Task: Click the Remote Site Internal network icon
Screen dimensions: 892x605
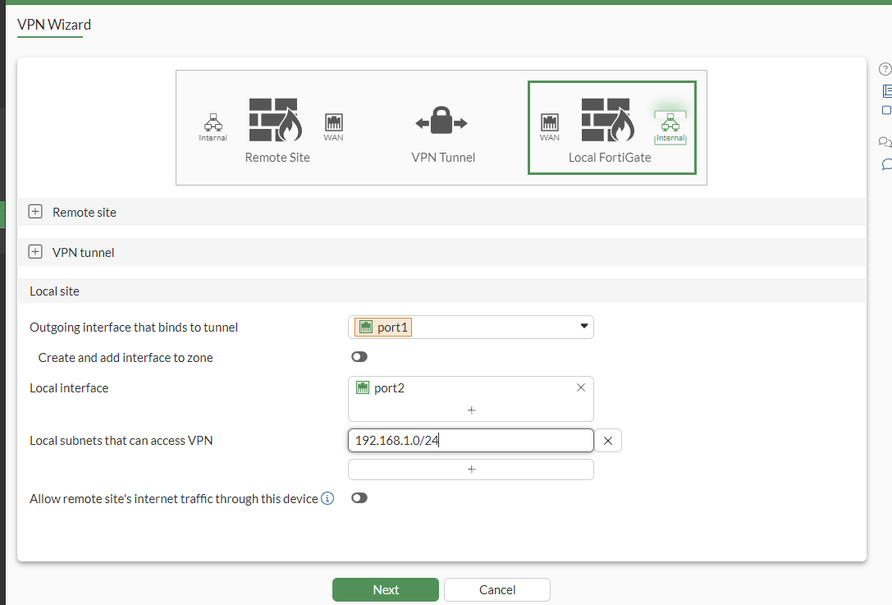Action: click(x=213, y=127)
